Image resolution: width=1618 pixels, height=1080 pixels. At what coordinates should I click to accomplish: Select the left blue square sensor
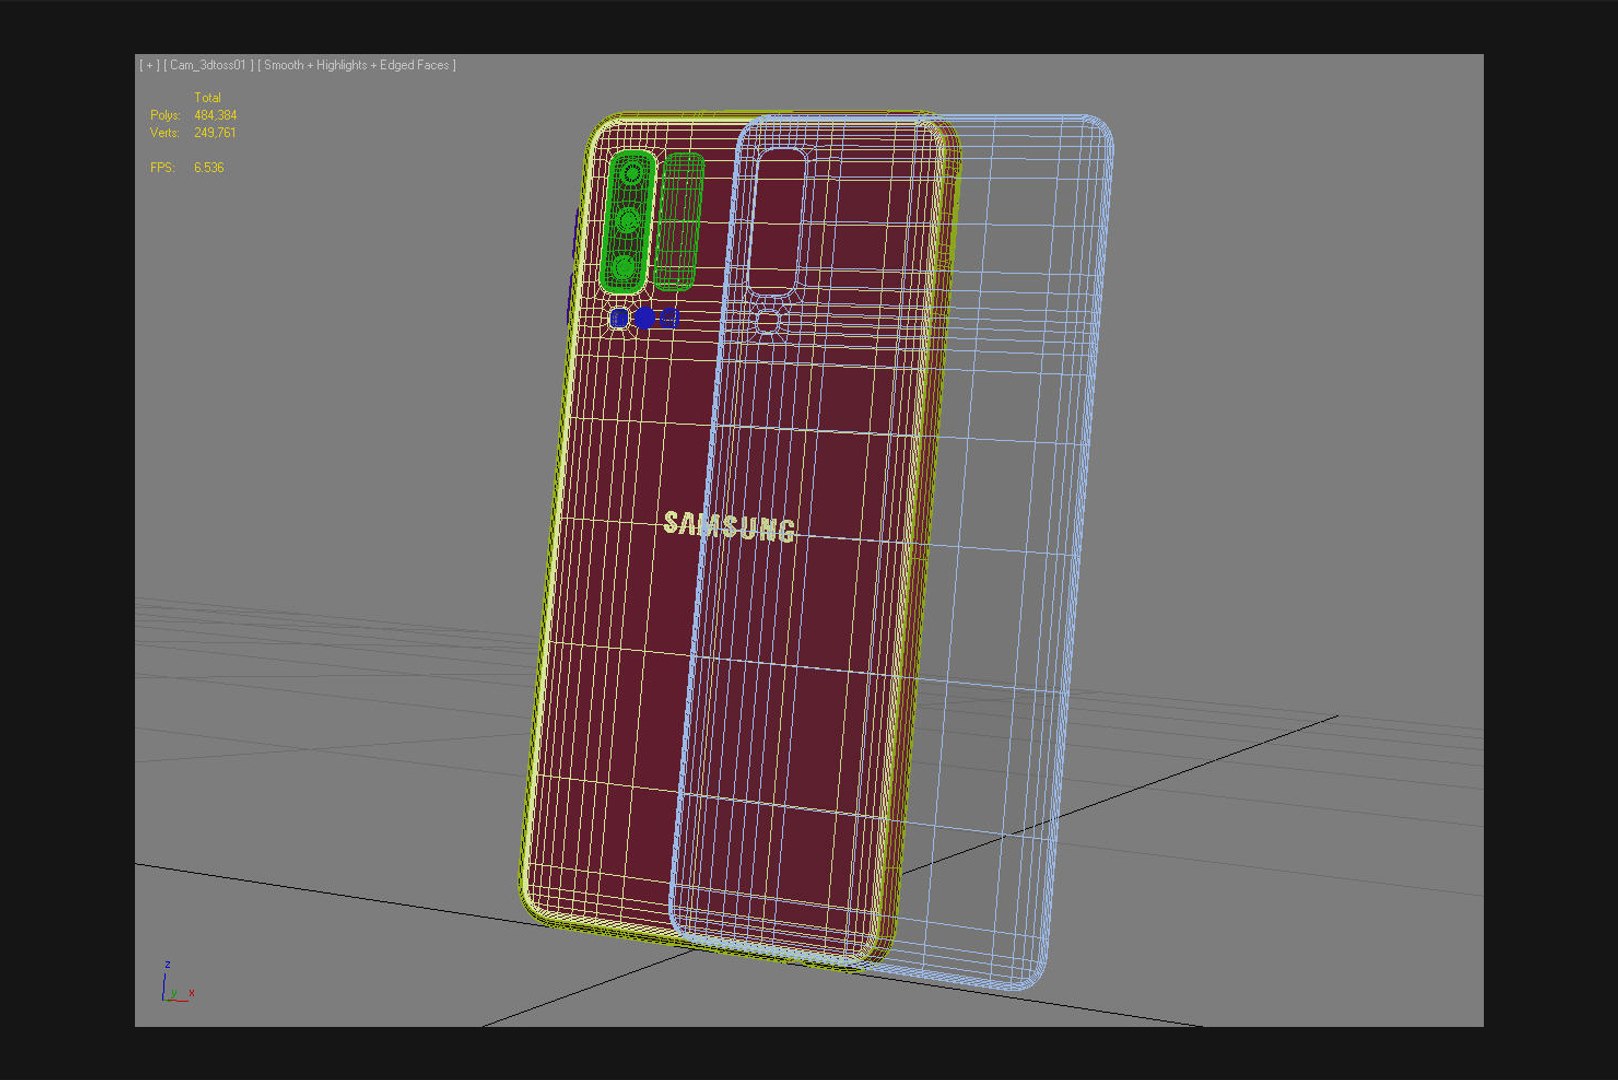[x=619, y=318]
